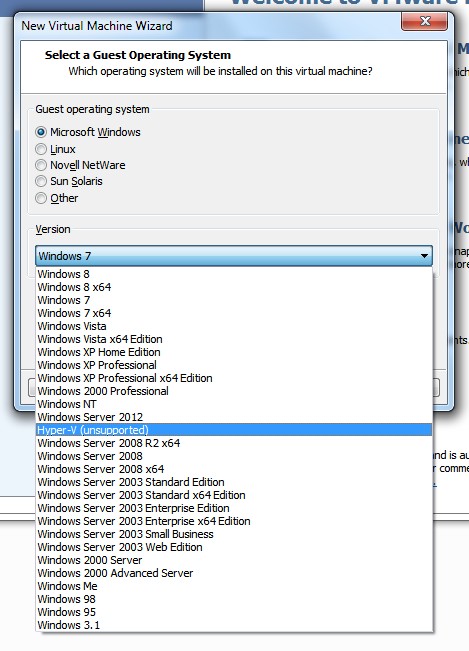Select Windows 7 x64 version
This screenshot has height=651, width=469.
tap(234, 313)
